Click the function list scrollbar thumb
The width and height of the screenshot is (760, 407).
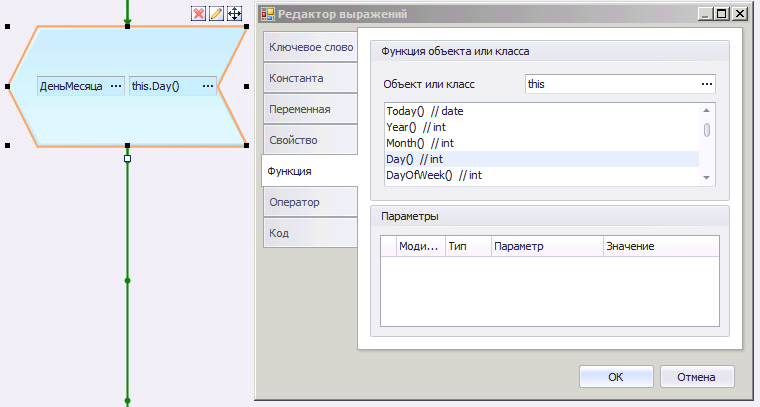pos(707,130)
